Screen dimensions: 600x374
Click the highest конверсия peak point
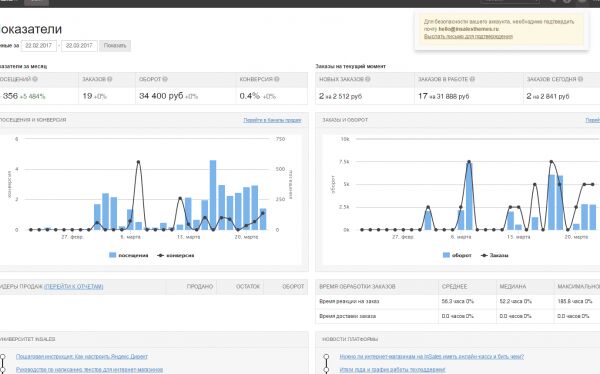(139, 162)
